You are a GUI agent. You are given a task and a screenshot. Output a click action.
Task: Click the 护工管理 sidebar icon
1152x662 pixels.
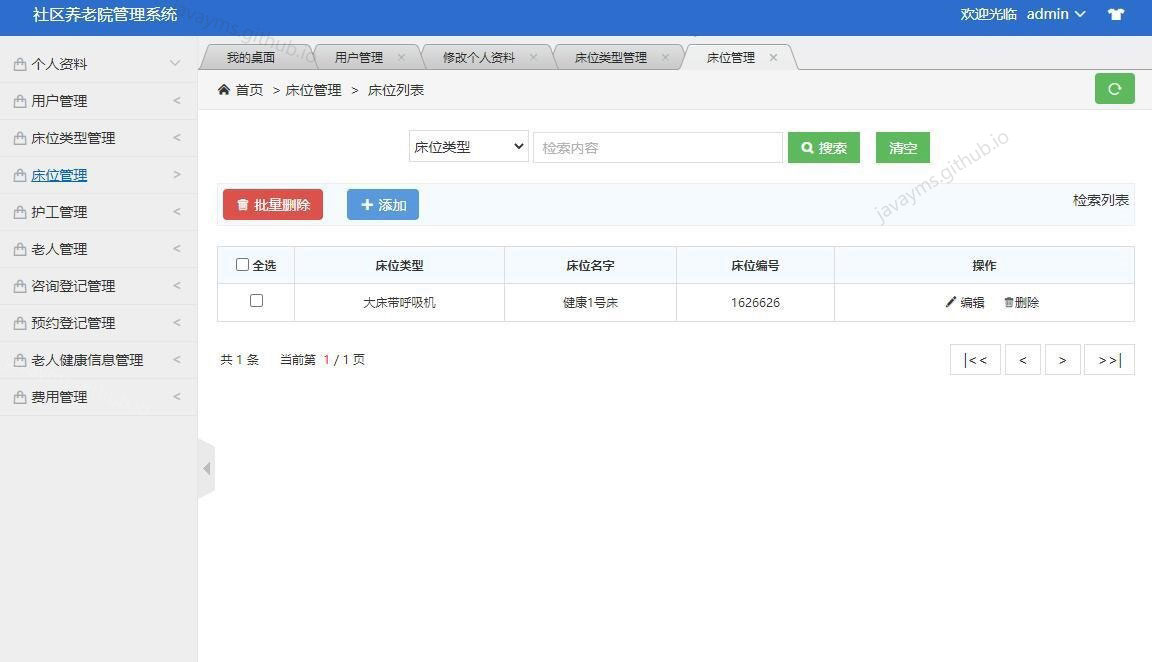[x=19, y=212]
